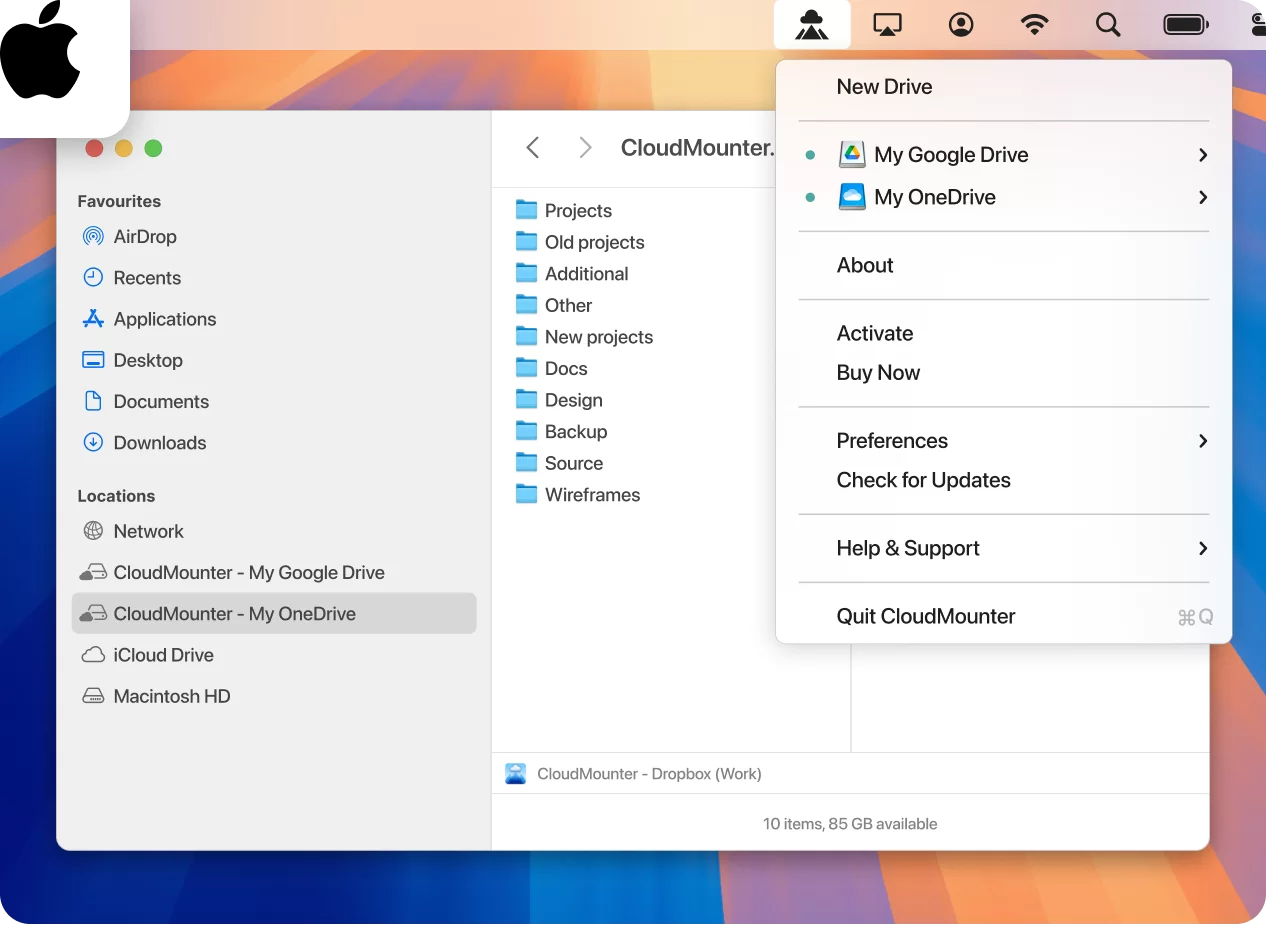1266x950 pixels.
Task: Click the New Drive option
Action: pos(884,87)
